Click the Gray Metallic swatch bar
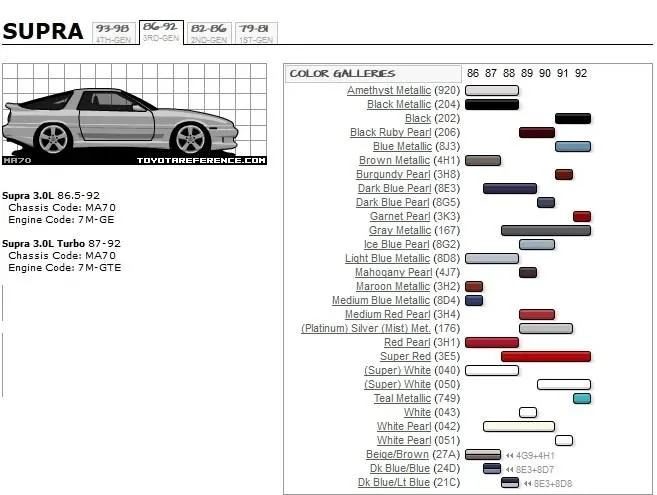The height and width of the screenshot is (495, 657). (546, 231)
